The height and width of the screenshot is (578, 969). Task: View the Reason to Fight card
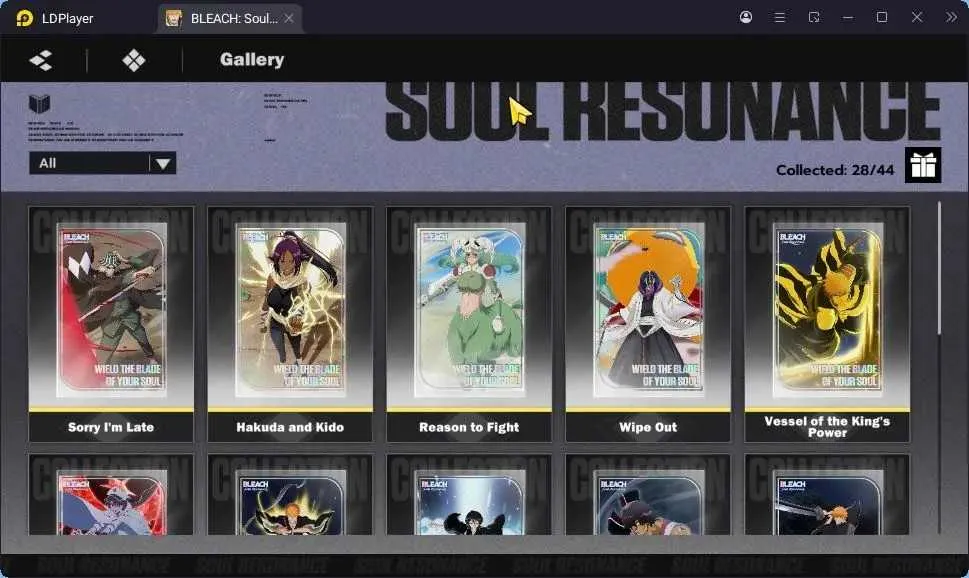coord(469,324)
